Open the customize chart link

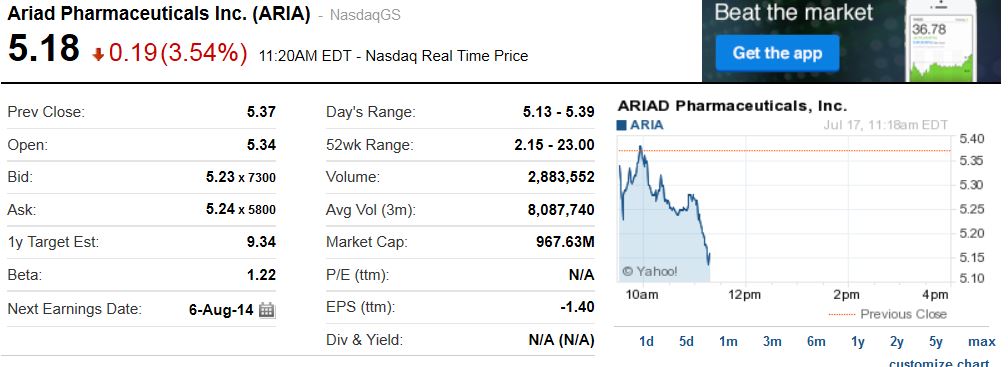[x=939, y=363]
